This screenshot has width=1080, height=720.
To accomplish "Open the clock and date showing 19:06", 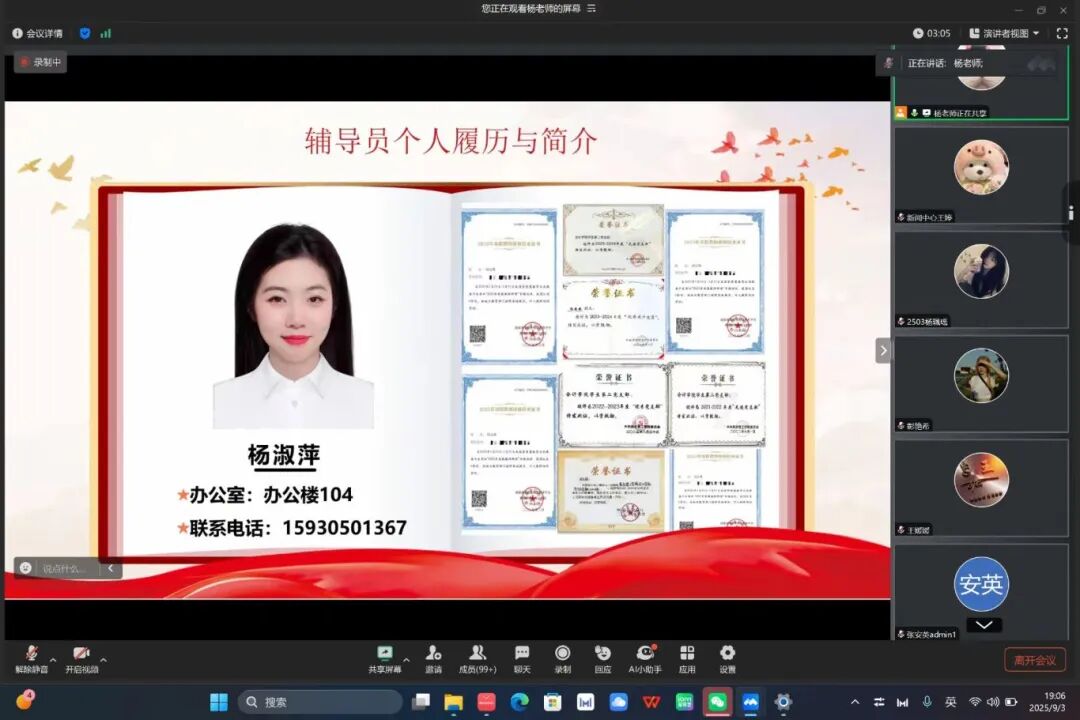I will tap(1047, 702).
